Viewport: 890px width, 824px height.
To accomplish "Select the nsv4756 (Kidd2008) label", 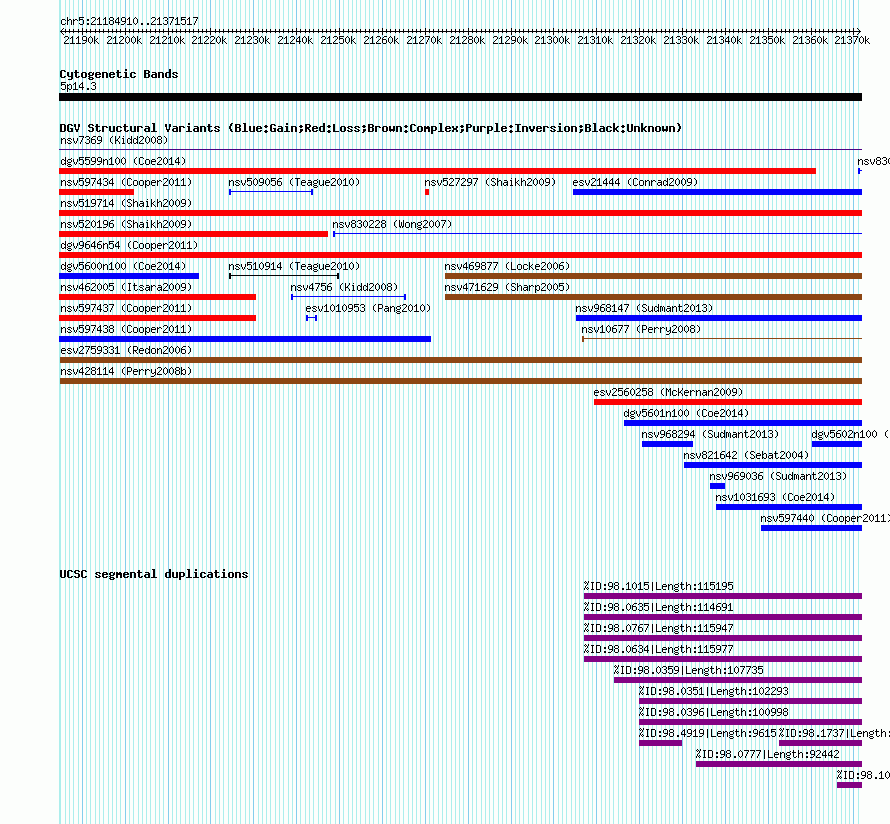I will (344, 287).
